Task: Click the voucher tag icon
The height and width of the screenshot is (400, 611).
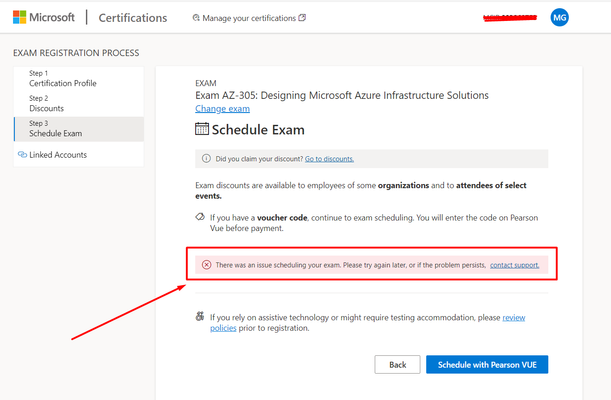Action: click(x=200, y=217)
